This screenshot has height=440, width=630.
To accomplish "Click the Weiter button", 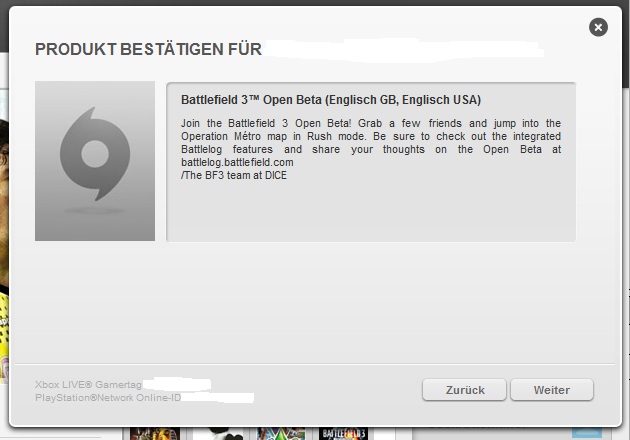I will [552, 389].
